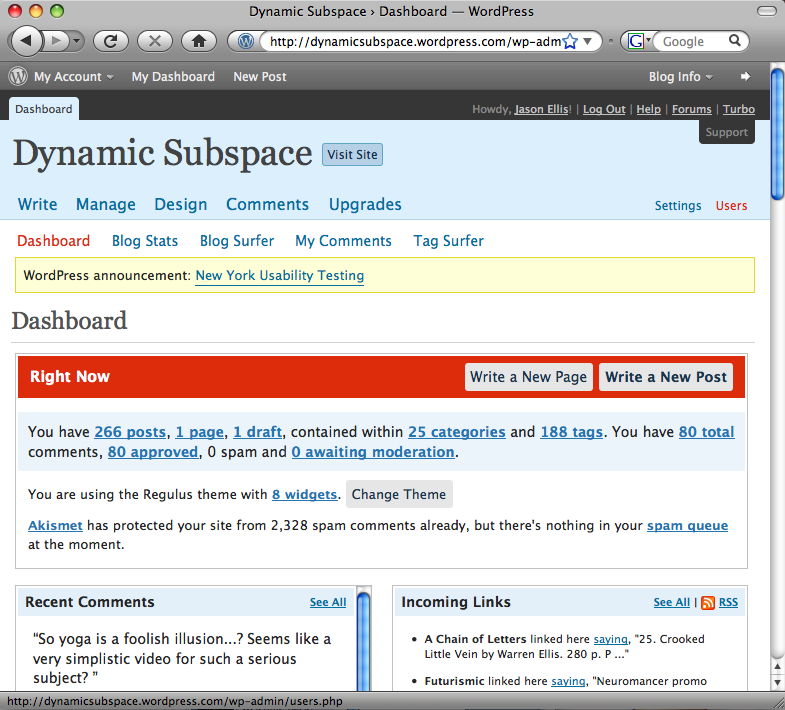Click the browser Reload button

pyautogui.click(x=110, y=41)
